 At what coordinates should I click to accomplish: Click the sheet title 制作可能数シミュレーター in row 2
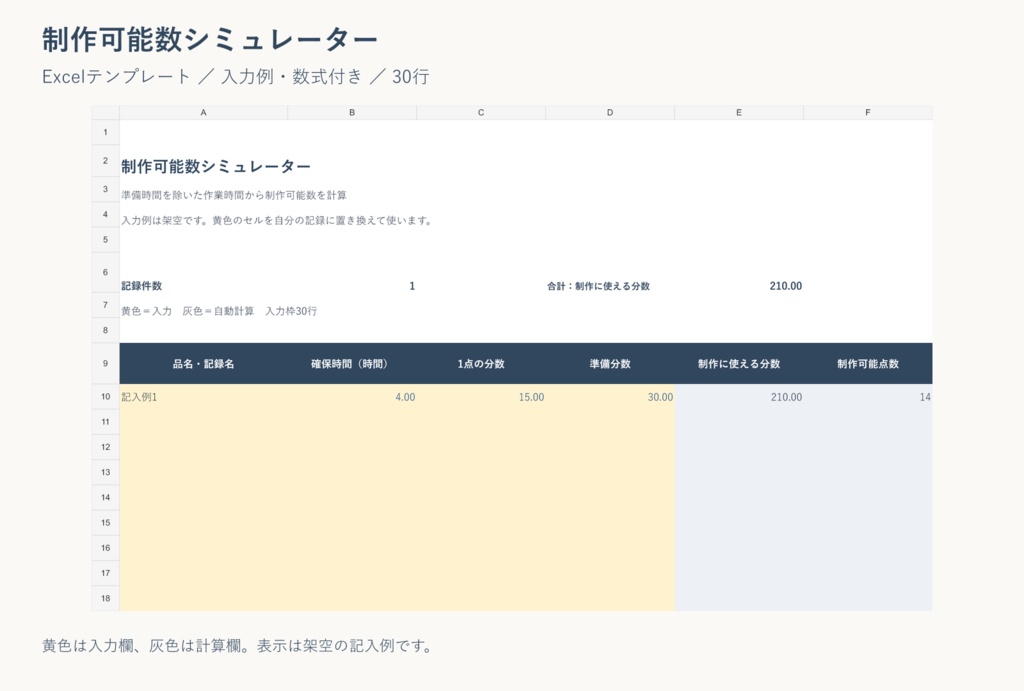216,167
